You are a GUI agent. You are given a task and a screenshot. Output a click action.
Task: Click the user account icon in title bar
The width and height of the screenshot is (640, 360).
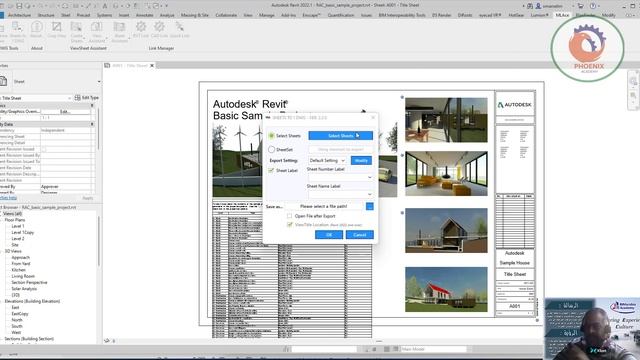(538, 6)
